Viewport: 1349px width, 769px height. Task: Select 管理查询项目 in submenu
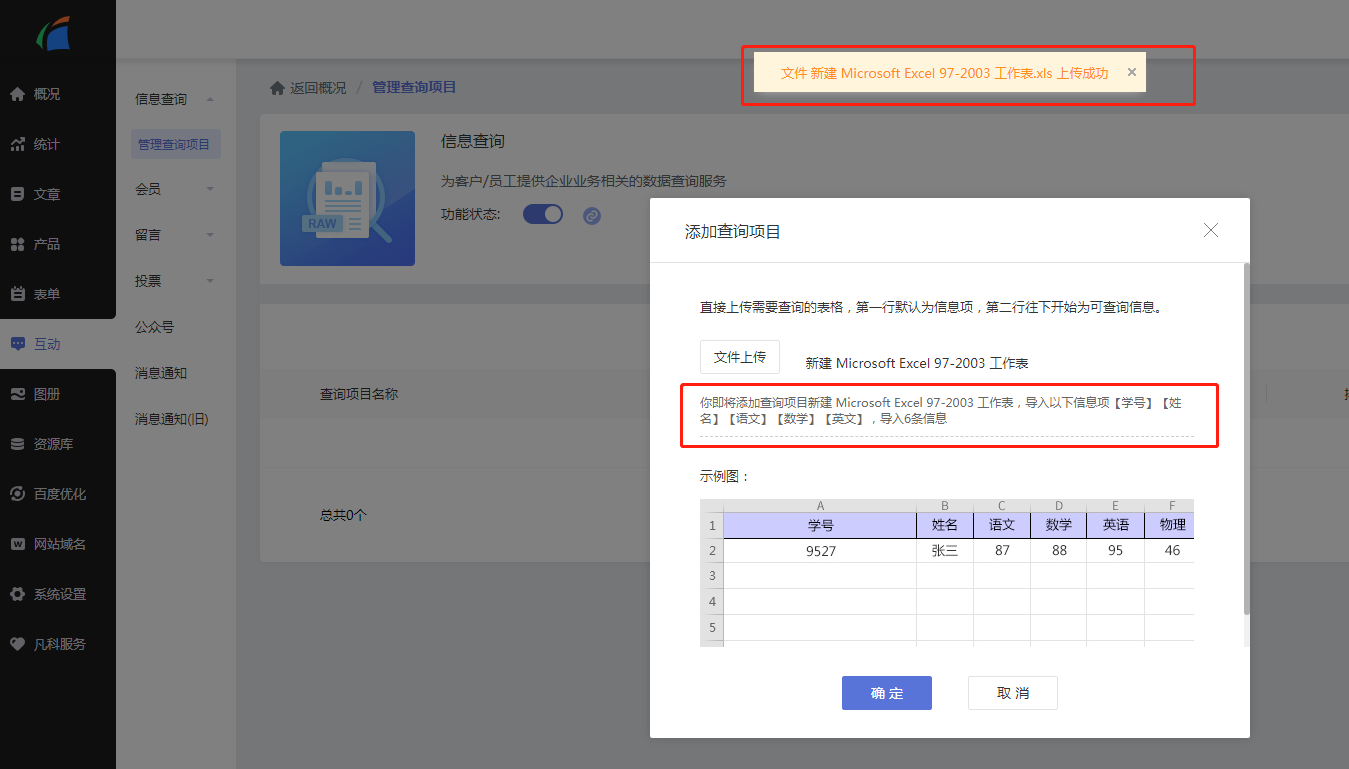click(x=175, y=144)
